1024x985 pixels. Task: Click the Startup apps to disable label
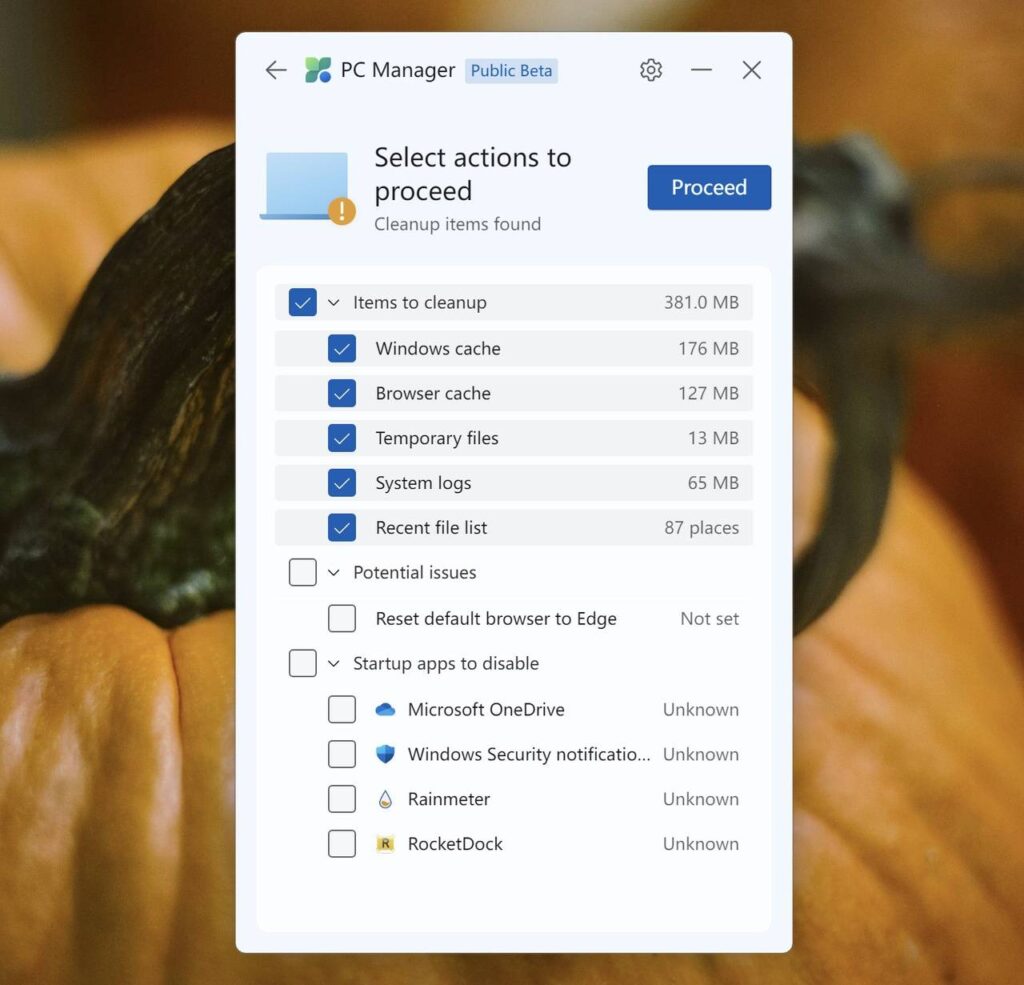coord(446,664)
